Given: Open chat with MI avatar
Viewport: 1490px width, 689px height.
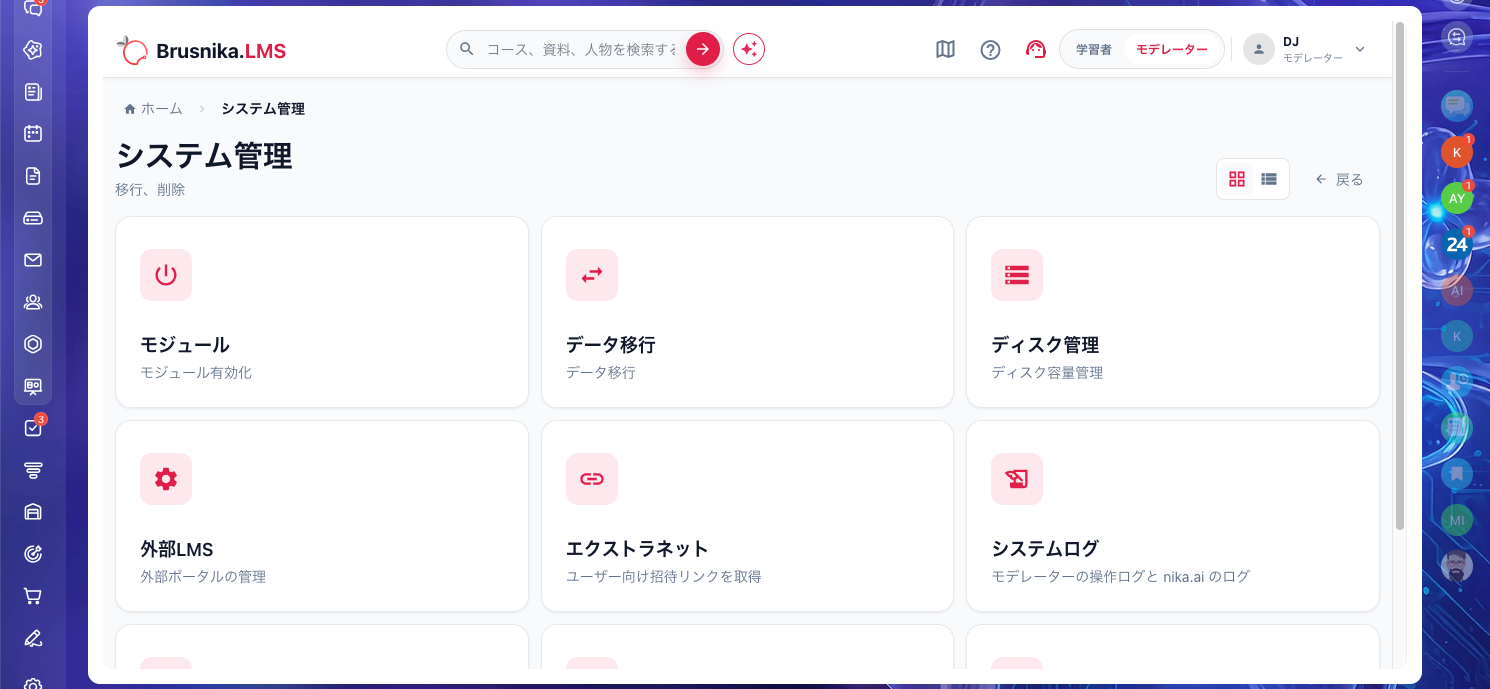Looking at the screenshot, I should click(x=1457, y=520).
